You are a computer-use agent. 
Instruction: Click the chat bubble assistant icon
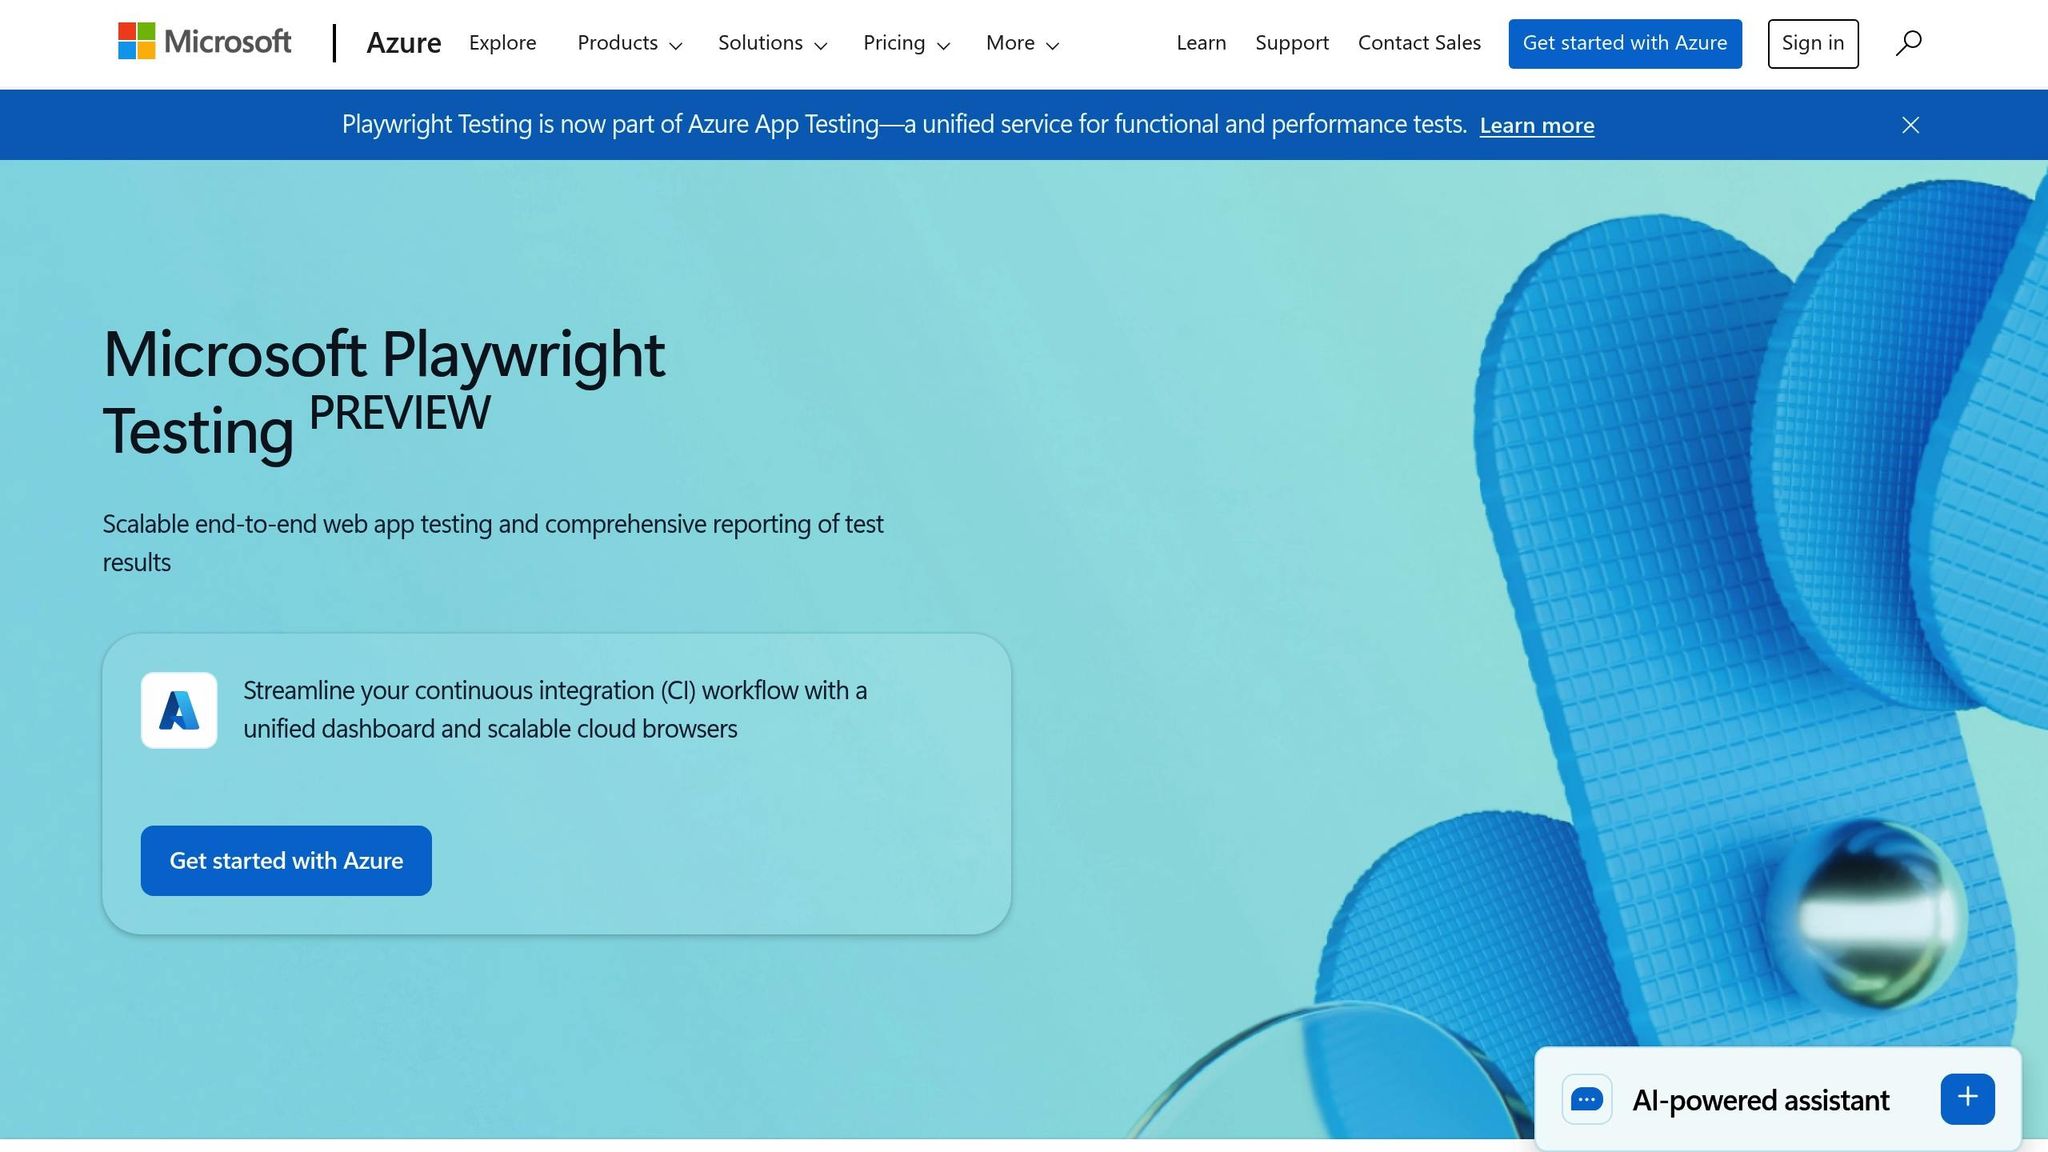1587,1099
